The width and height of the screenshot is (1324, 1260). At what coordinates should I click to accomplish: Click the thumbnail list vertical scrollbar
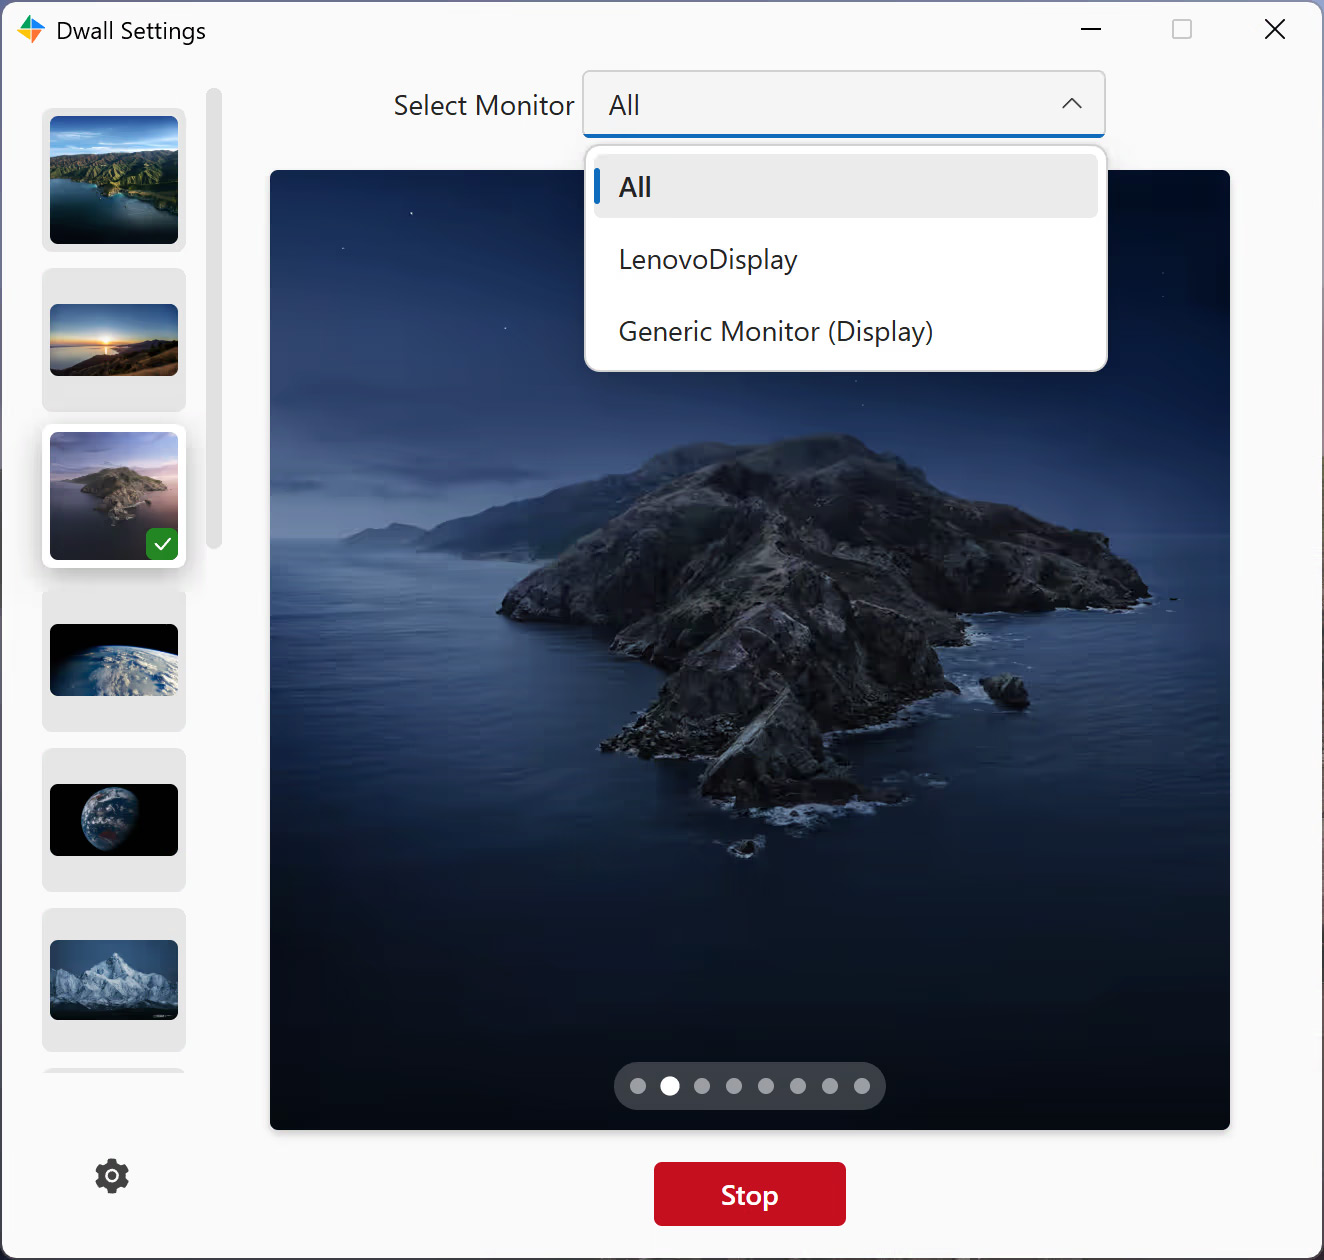[214, 318]
